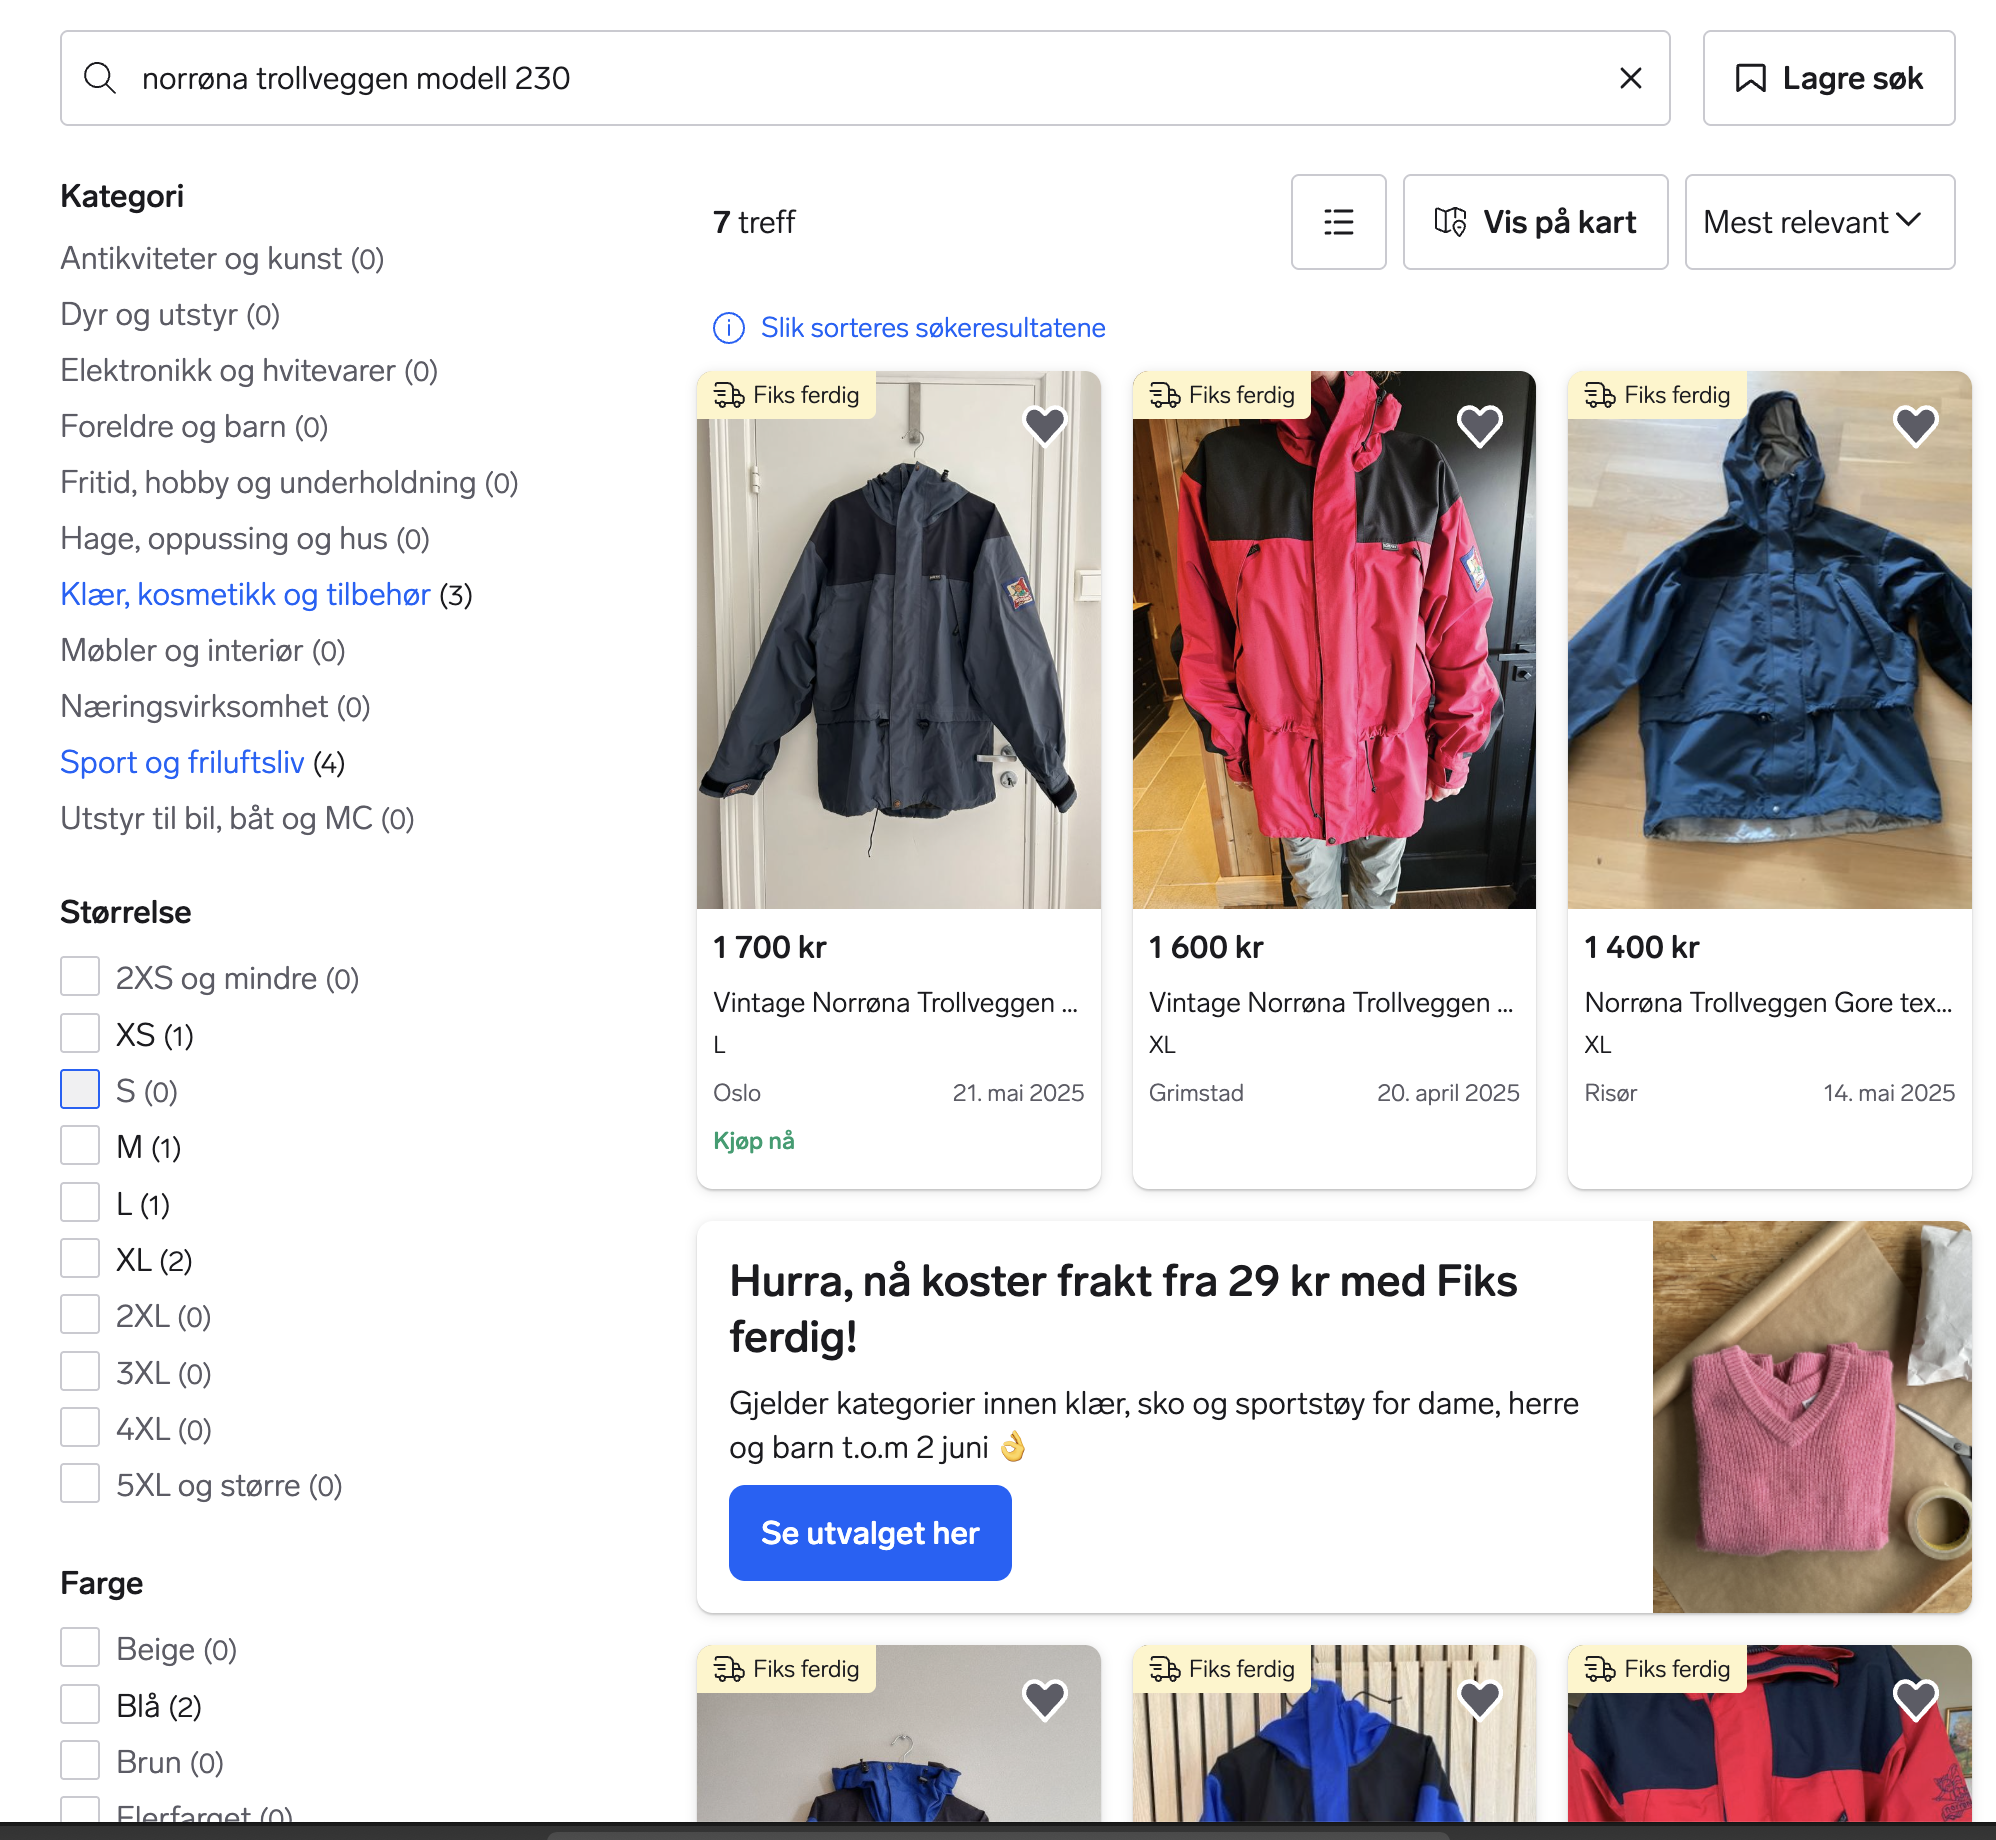Heart the bottom-right red jacket listing

click(1915, 1699)
